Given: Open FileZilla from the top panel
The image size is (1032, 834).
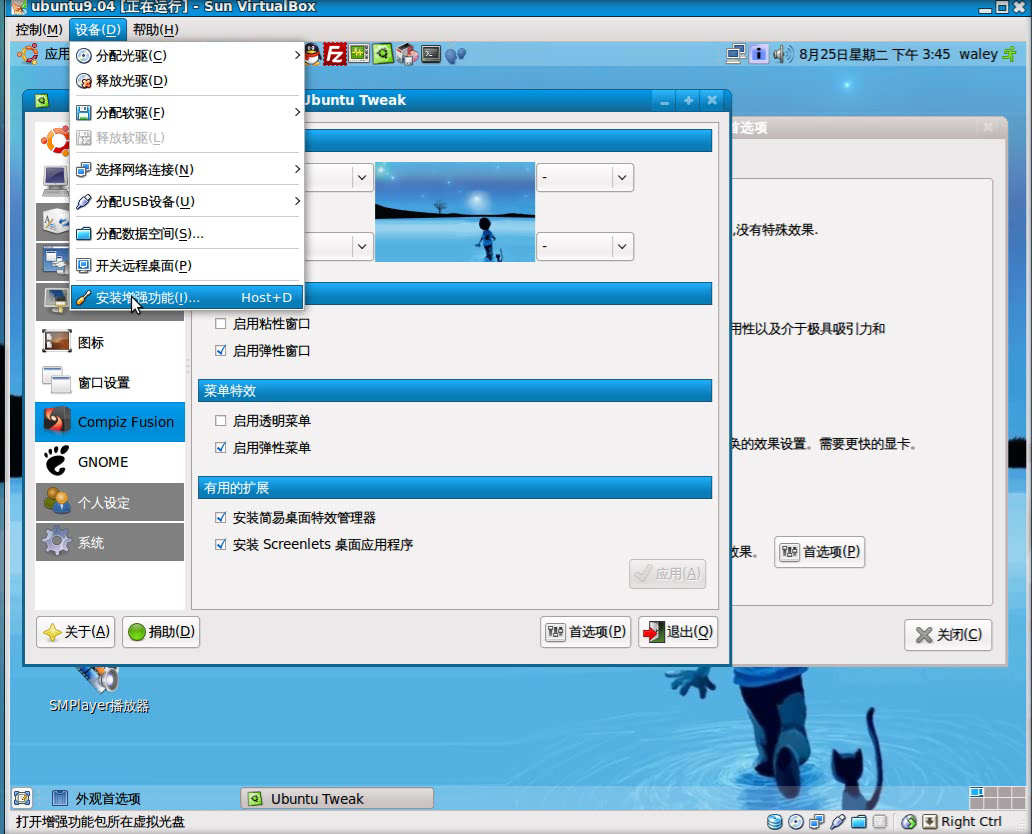Looking at the screenshot, I should tap(334, 54).
